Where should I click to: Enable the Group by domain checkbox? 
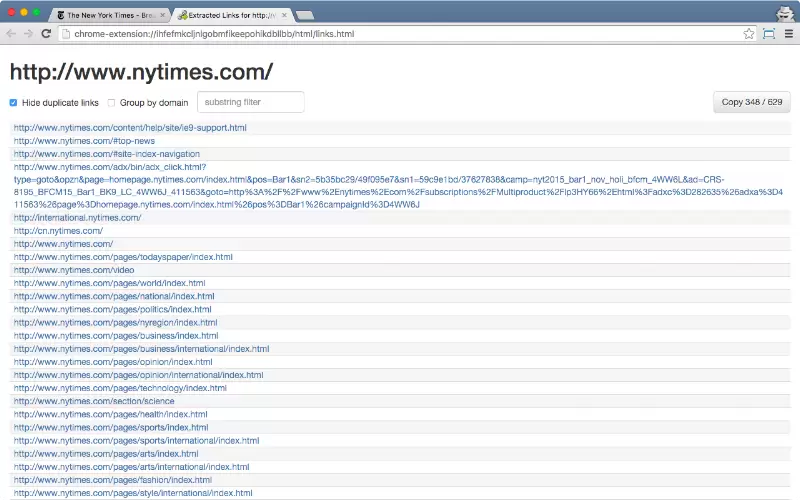112,102
